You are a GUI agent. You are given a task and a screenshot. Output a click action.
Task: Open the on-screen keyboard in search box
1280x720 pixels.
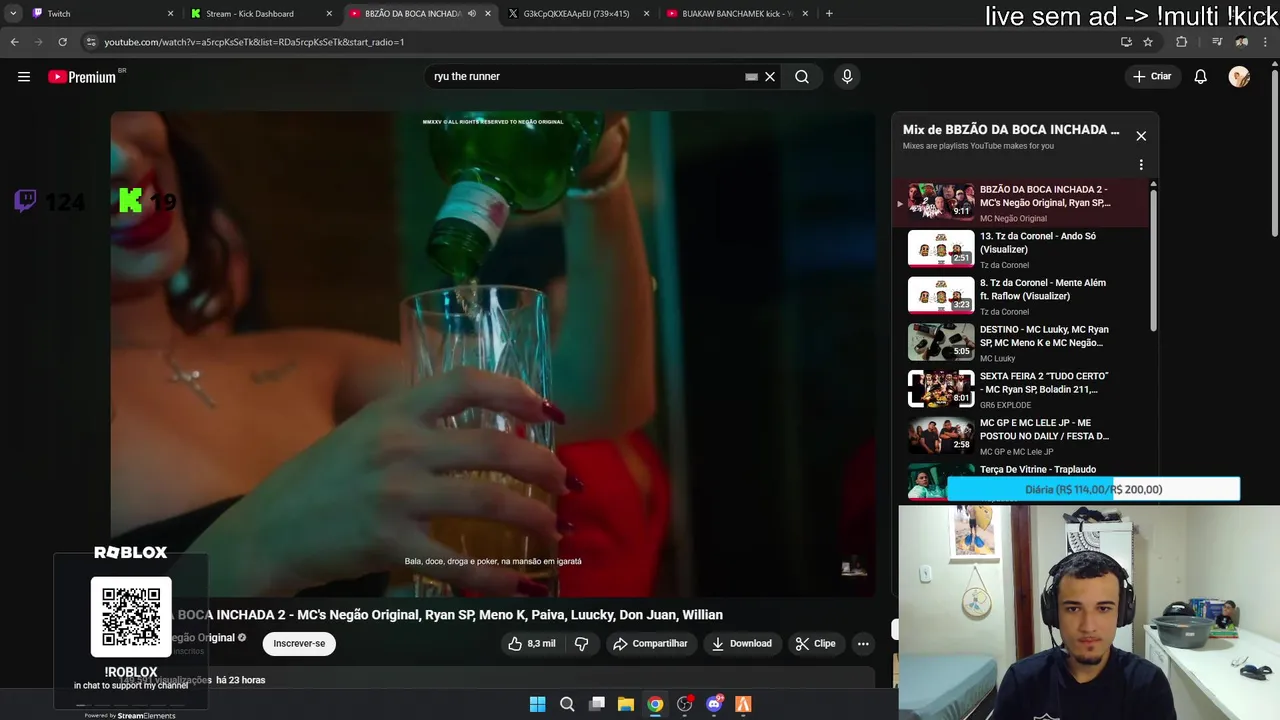click(x=751, y=77)
